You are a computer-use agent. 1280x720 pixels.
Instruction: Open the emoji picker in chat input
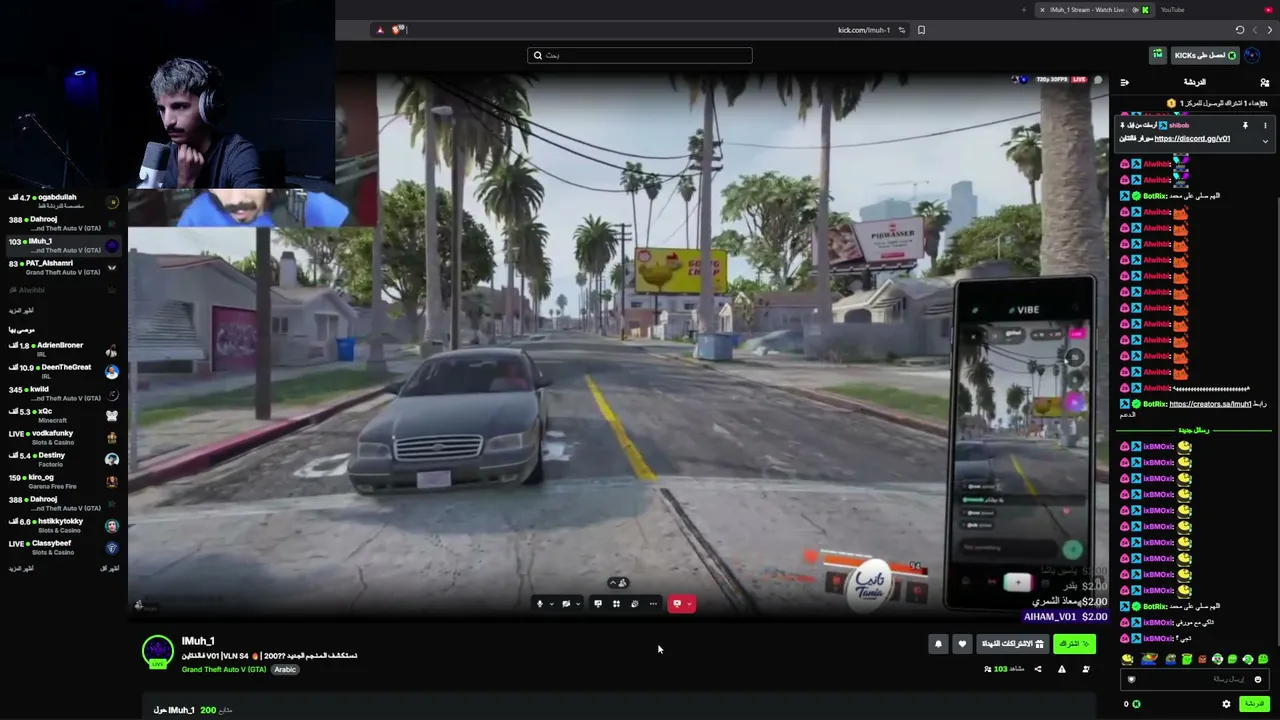click(x=1258, y=680)
